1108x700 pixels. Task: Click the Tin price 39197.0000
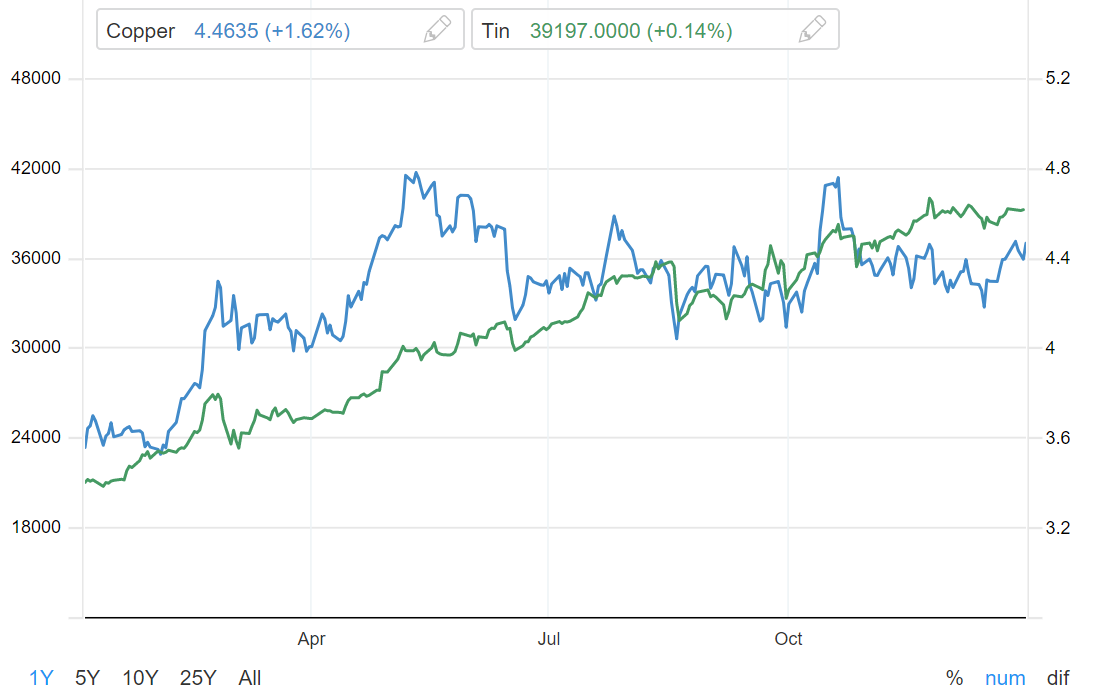pos(585,31)
